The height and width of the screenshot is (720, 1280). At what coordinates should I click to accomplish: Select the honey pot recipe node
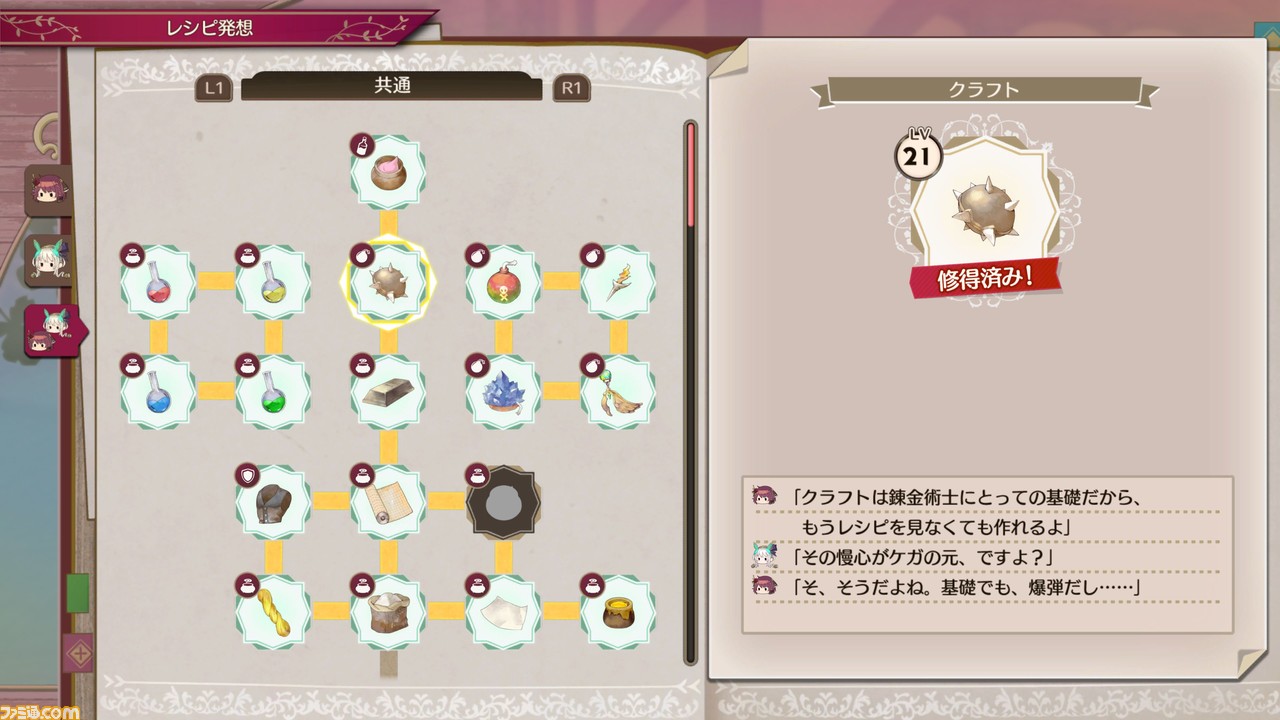[x=619, y=610]
